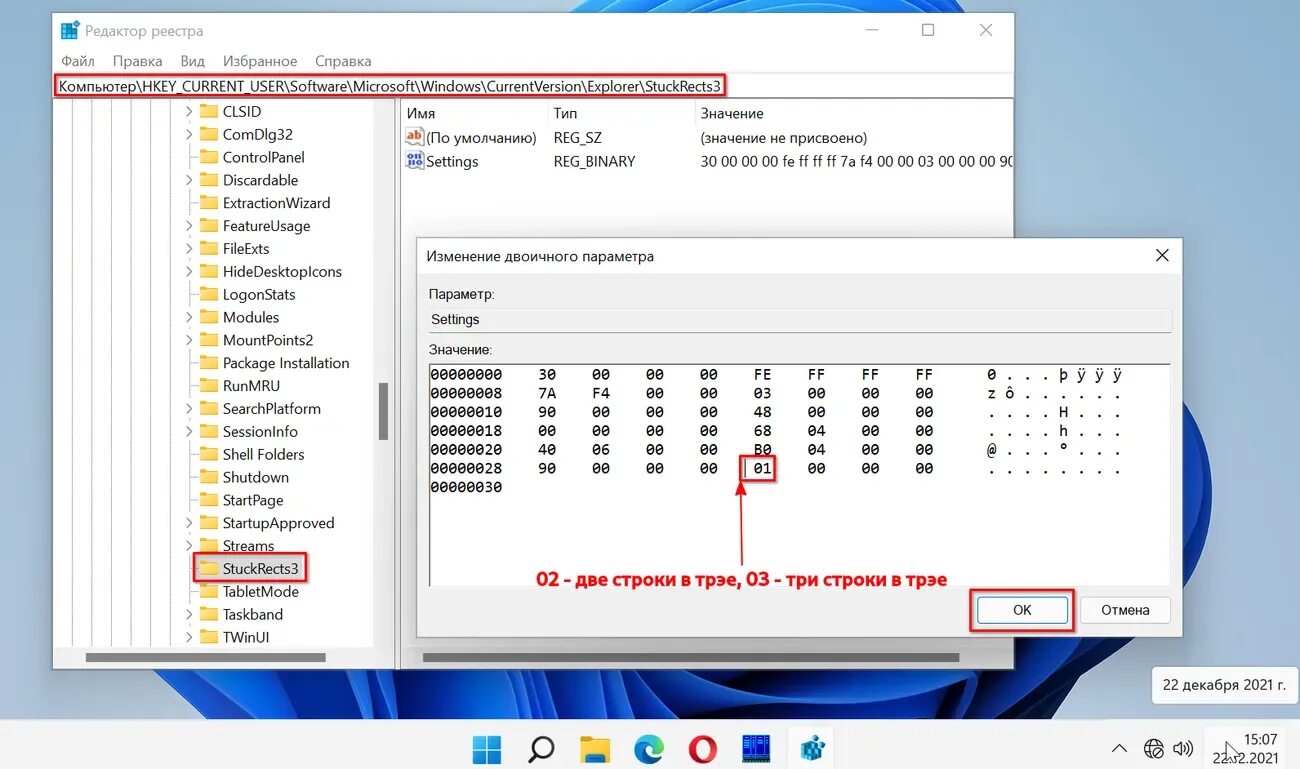Expand the Modules key
The height and width of the screenshot is (769, 1300).
tap(189, 317)
